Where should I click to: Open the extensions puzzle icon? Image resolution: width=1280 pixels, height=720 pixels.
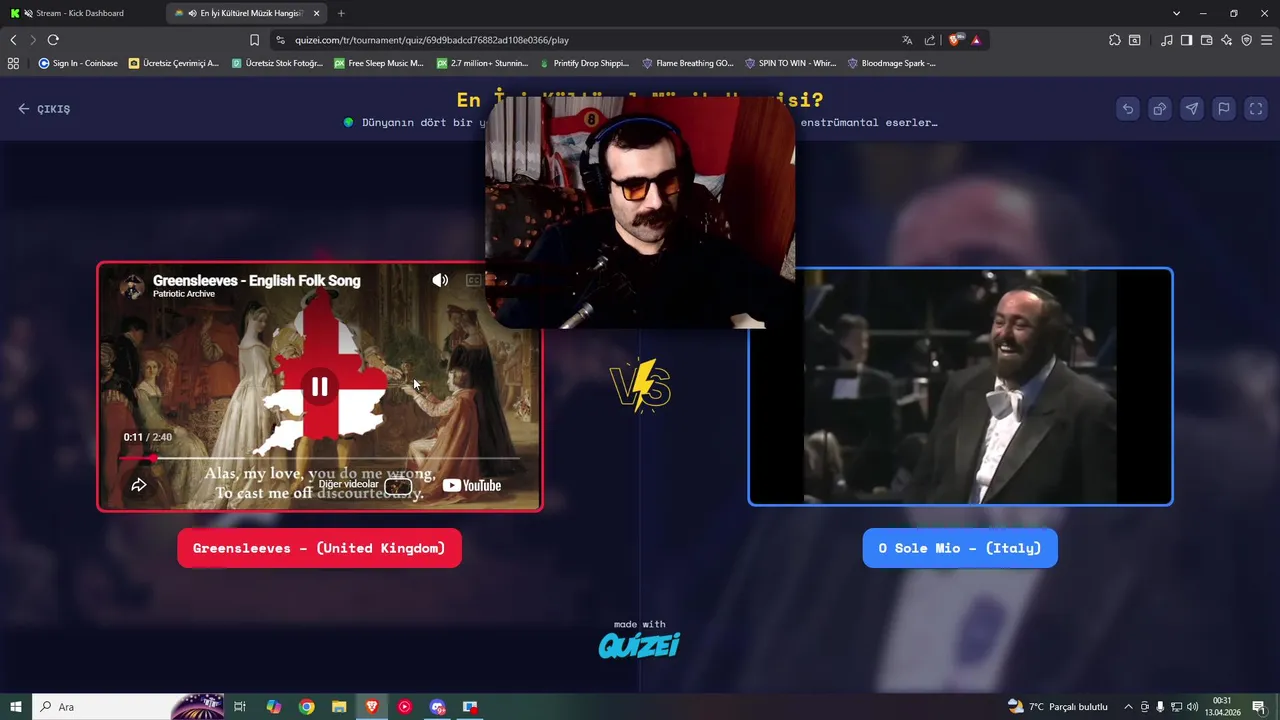[1115, 40]
